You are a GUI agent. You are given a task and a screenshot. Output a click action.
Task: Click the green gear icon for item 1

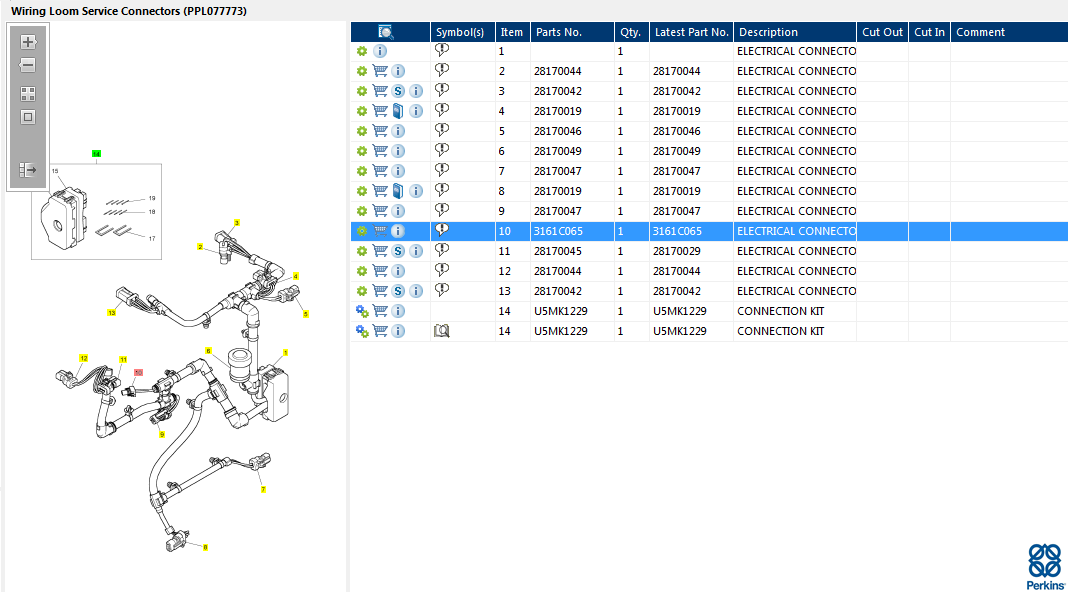(x=362, y=51)
